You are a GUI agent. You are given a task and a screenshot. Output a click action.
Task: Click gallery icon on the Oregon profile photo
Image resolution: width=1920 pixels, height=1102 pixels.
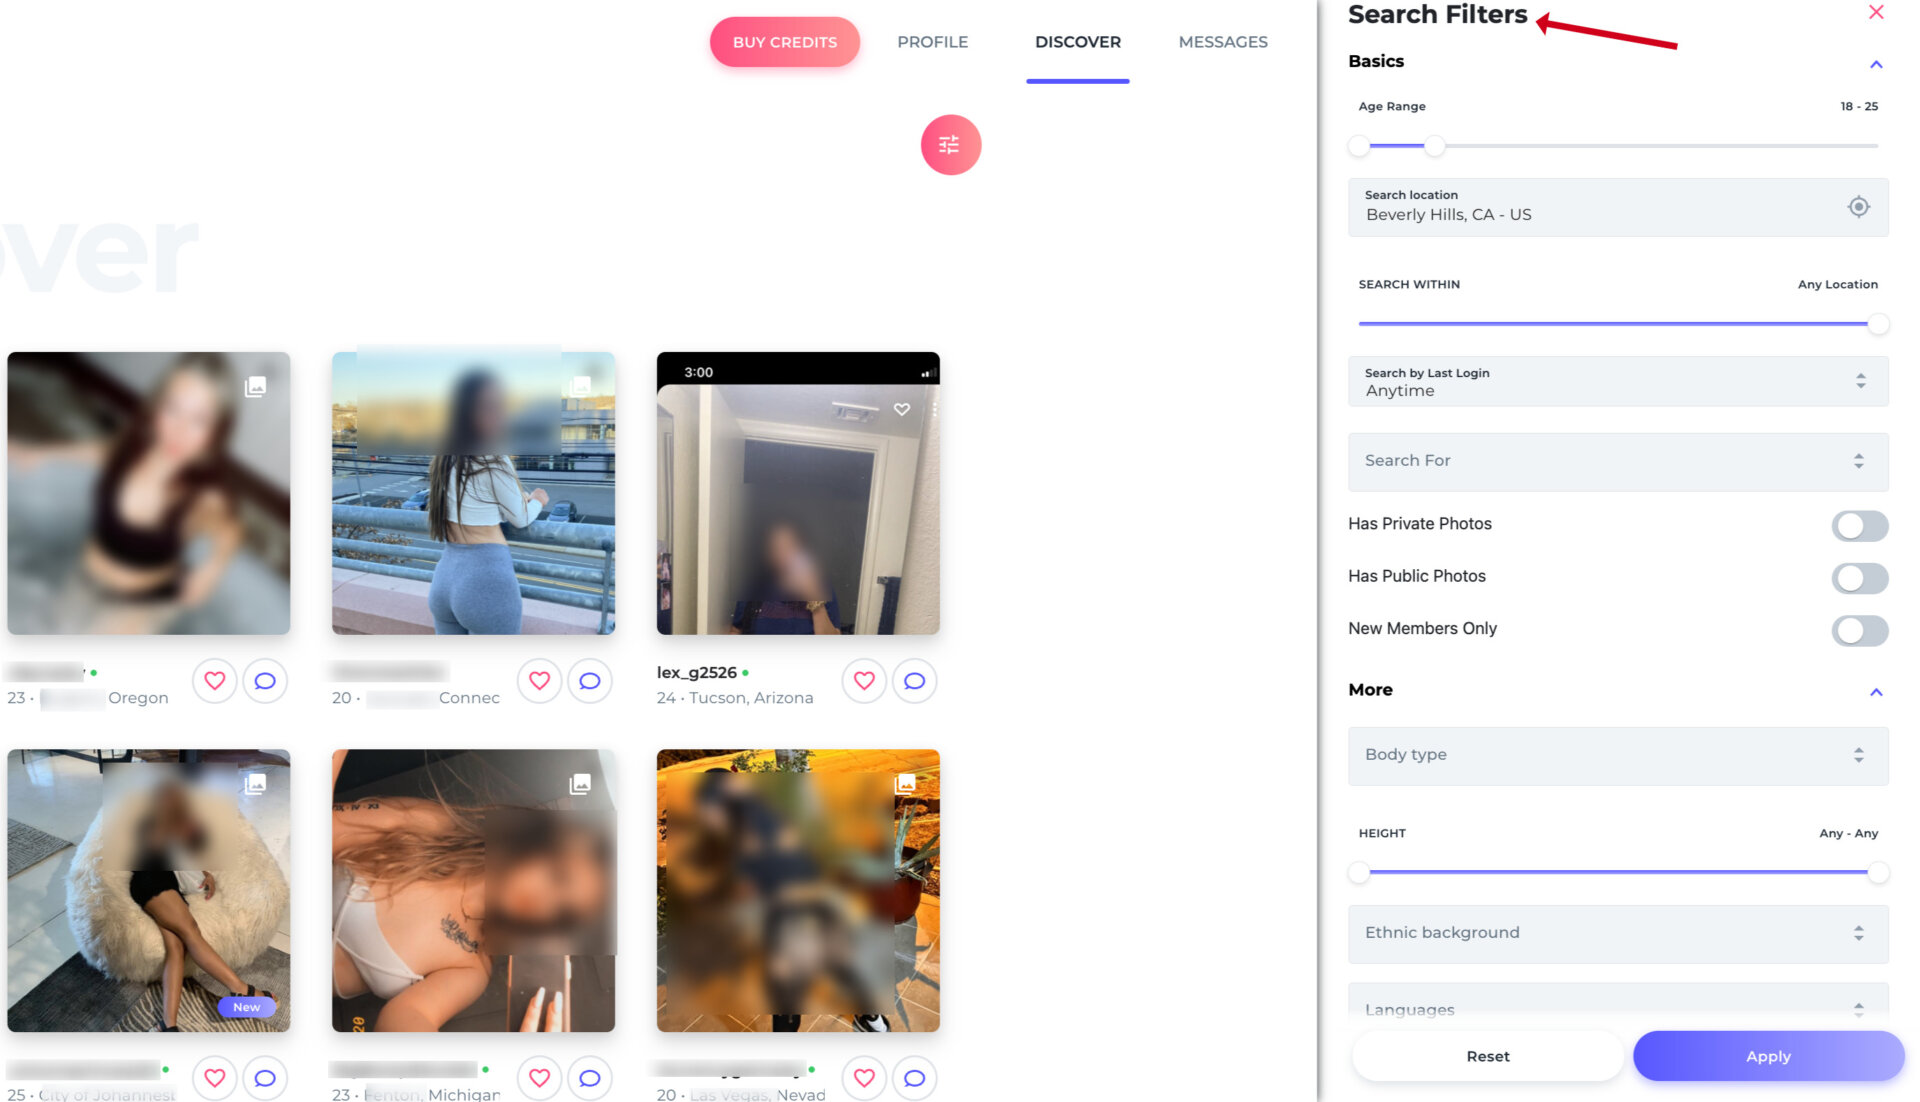point(255,386)
